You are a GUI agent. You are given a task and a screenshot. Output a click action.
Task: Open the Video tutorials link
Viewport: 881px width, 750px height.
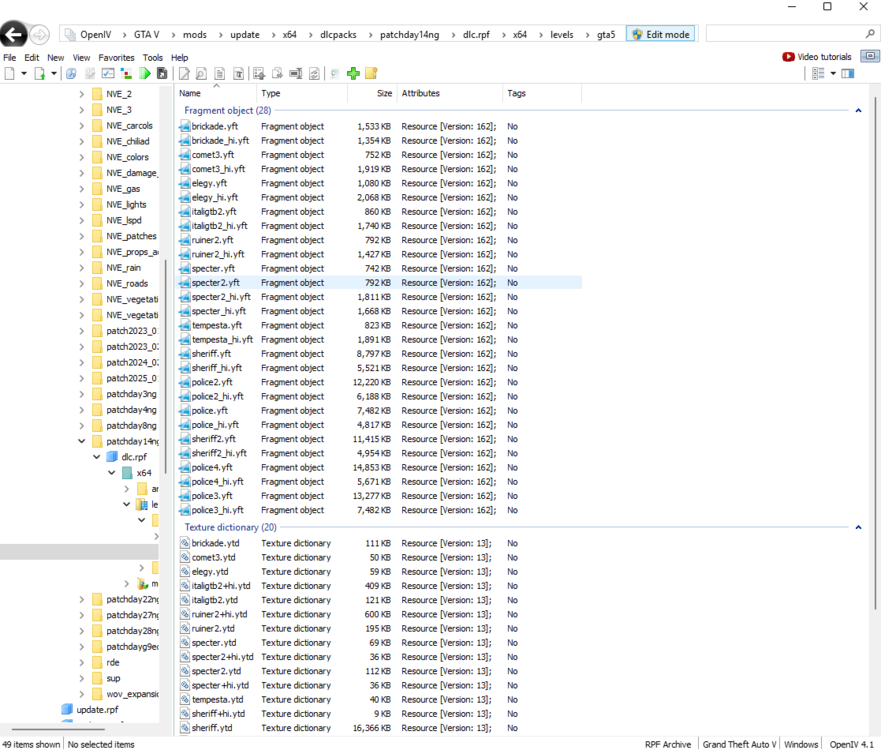pyautogui.click(x=824, y=58)
